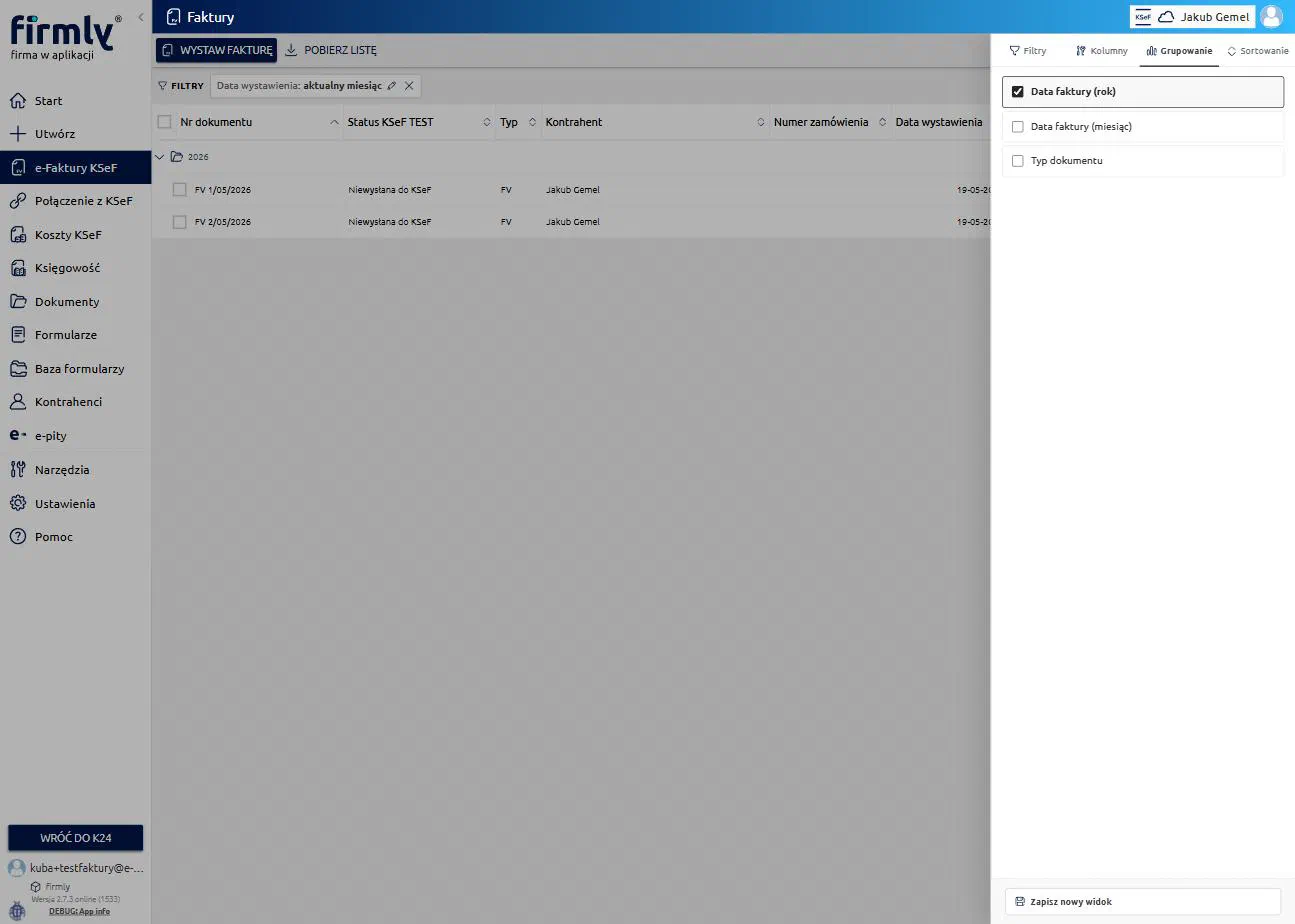Select the Grupowanie tab
Screen dimensions: 1295x924
(1180, 51)
